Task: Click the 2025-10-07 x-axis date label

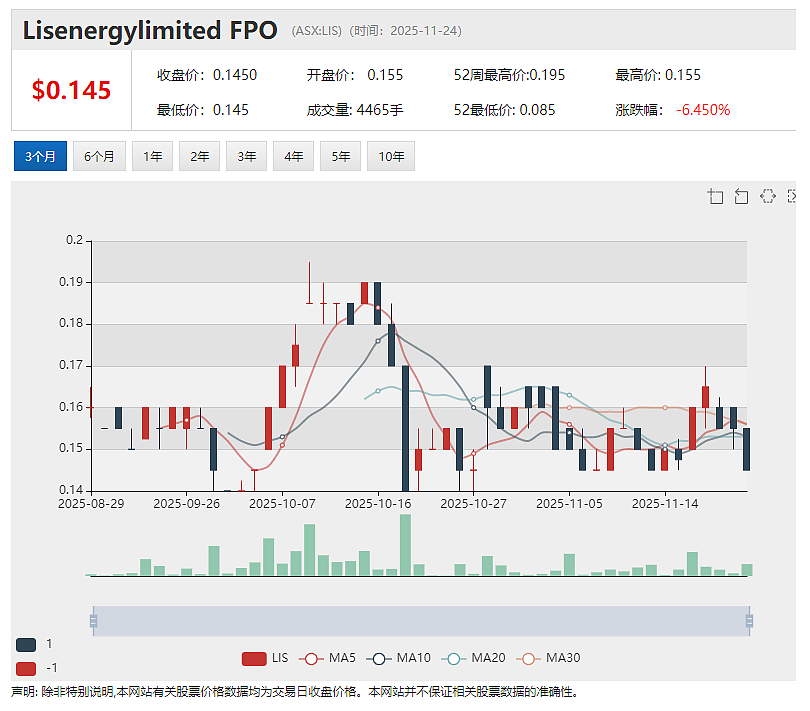Action: pyautogui.click(x=282, y=504)
